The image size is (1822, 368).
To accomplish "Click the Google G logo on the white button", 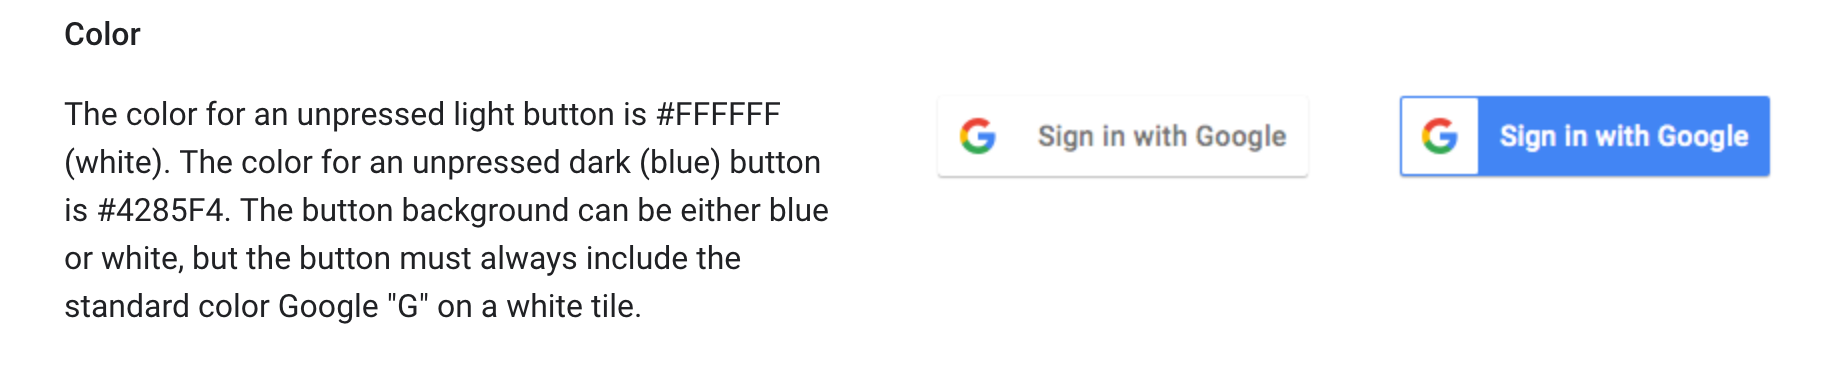I will pos(977,136).
